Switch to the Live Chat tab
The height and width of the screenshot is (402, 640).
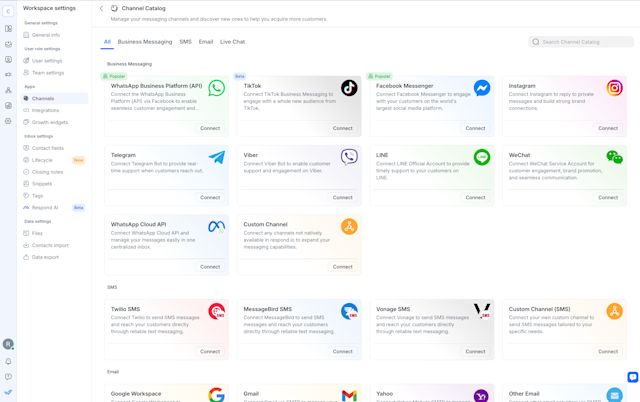click(232, 42)
